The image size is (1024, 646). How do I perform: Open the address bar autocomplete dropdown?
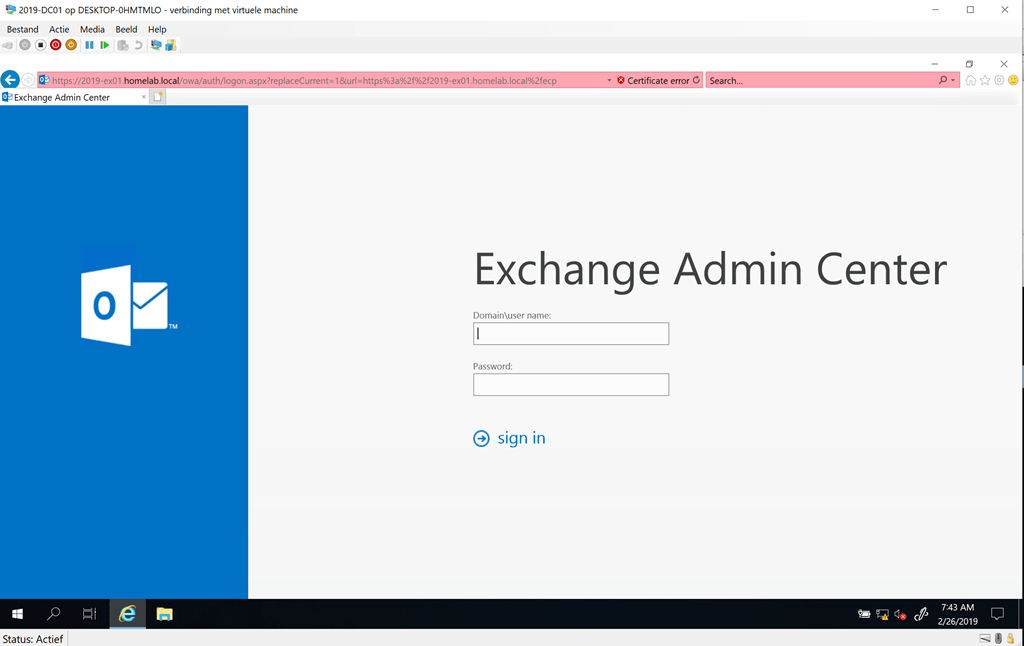pos(609,80)
